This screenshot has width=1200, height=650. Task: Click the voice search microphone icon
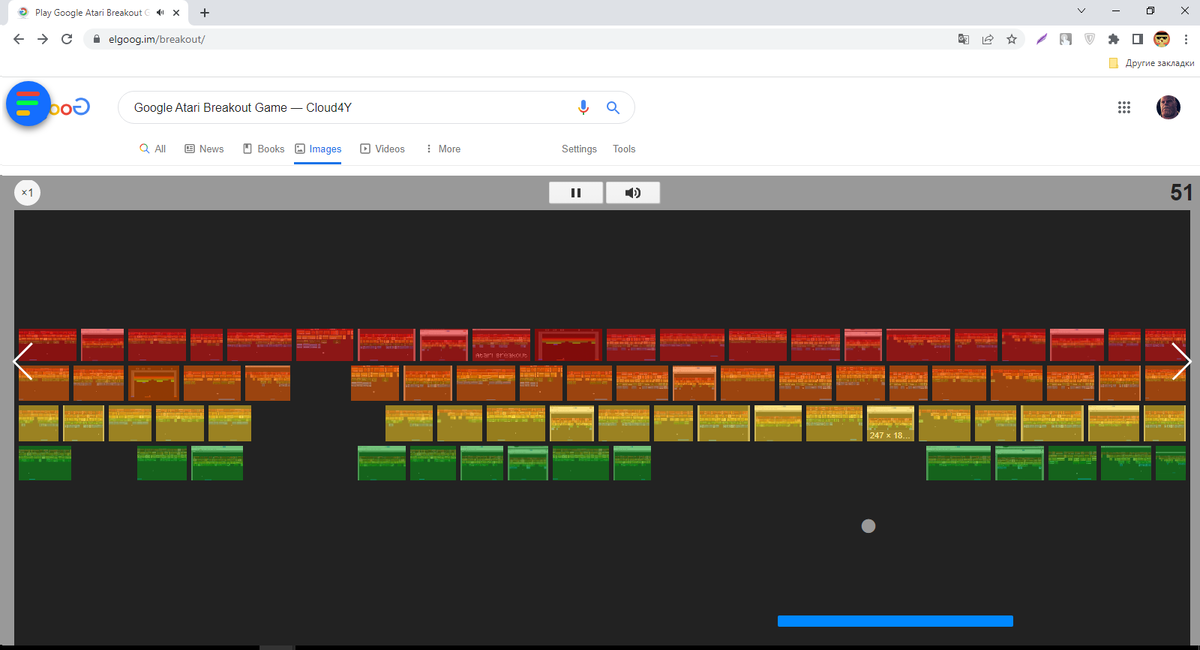pos(584,108)
